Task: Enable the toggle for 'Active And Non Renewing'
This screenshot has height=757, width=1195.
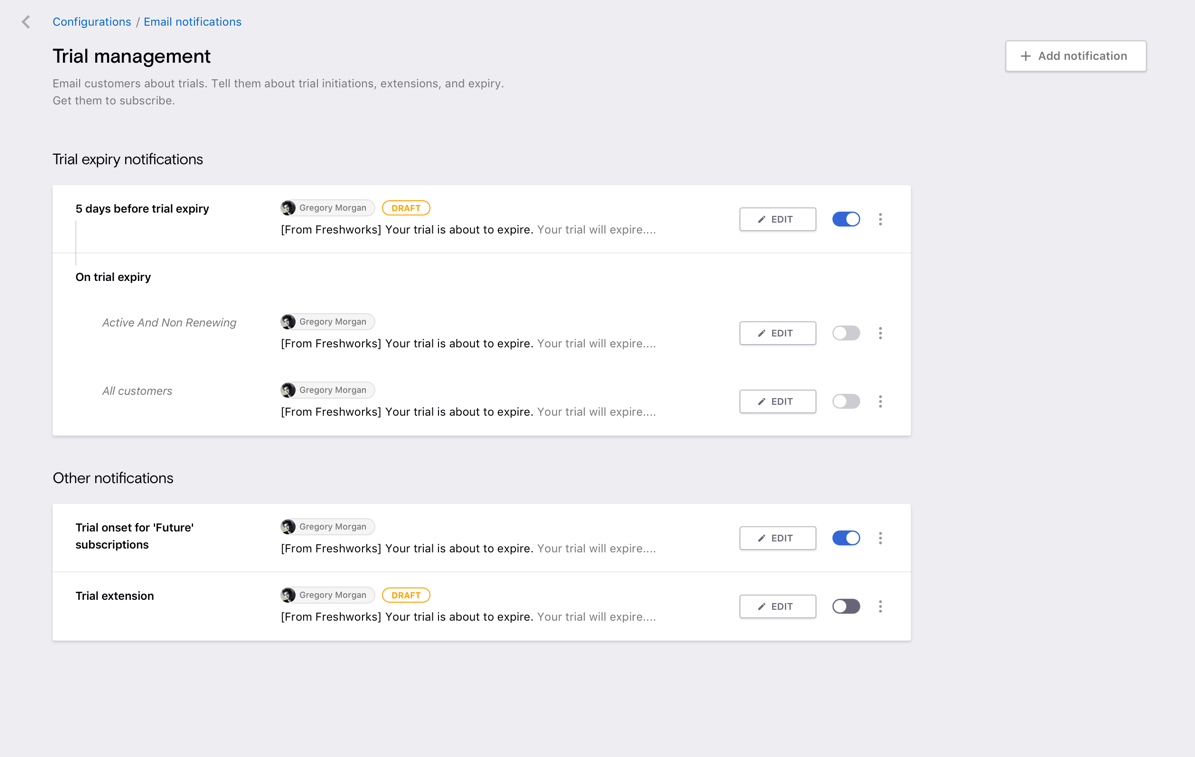Action: (x=845, y=333)
